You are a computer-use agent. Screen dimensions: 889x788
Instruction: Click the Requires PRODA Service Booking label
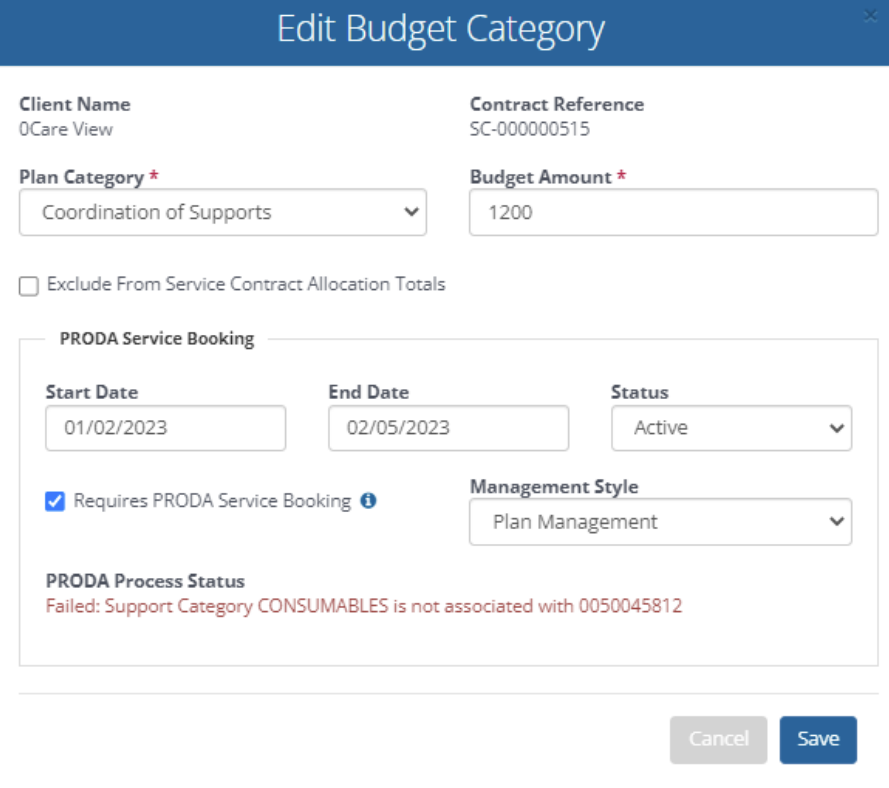click(x=213, y=501)
